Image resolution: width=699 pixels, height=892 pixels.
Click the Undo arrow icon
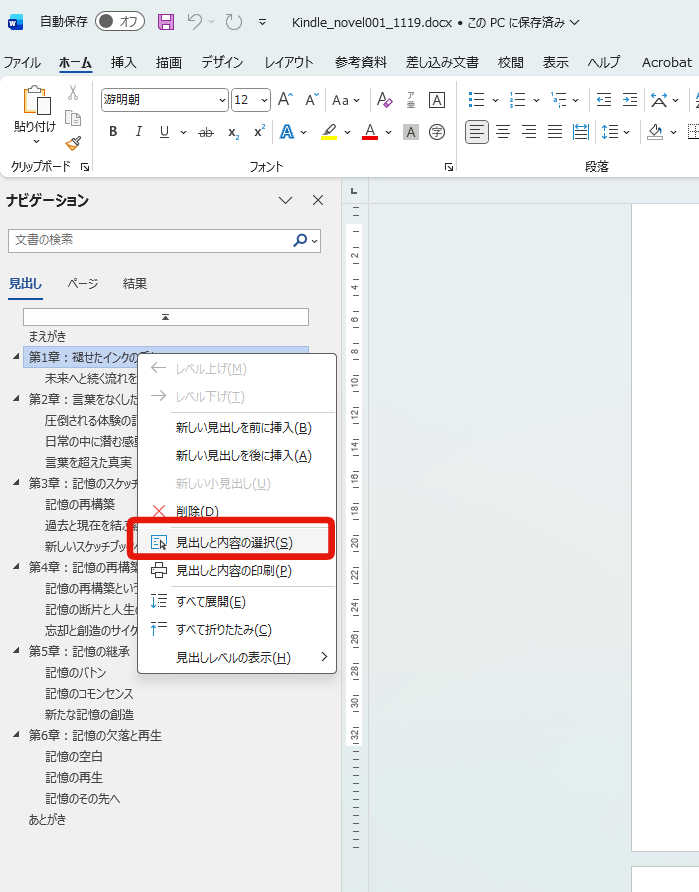(x=195, y=22)
